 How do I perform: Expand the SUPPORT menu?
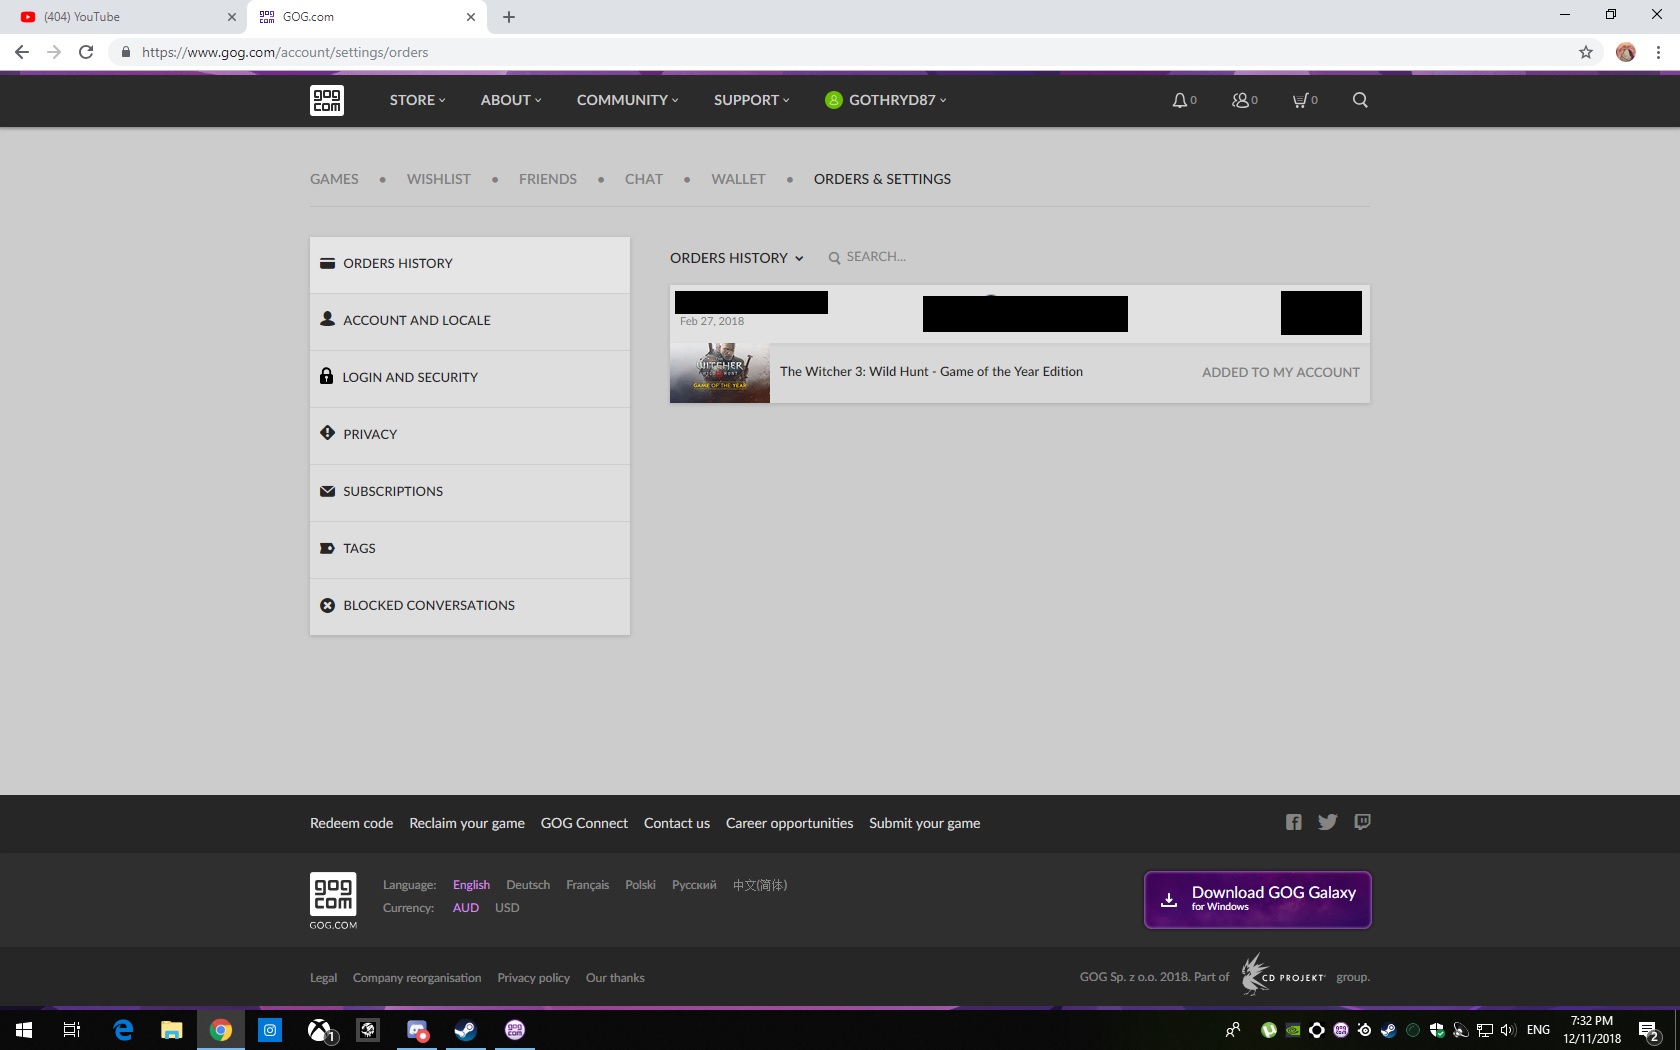[x=752, y=100]
